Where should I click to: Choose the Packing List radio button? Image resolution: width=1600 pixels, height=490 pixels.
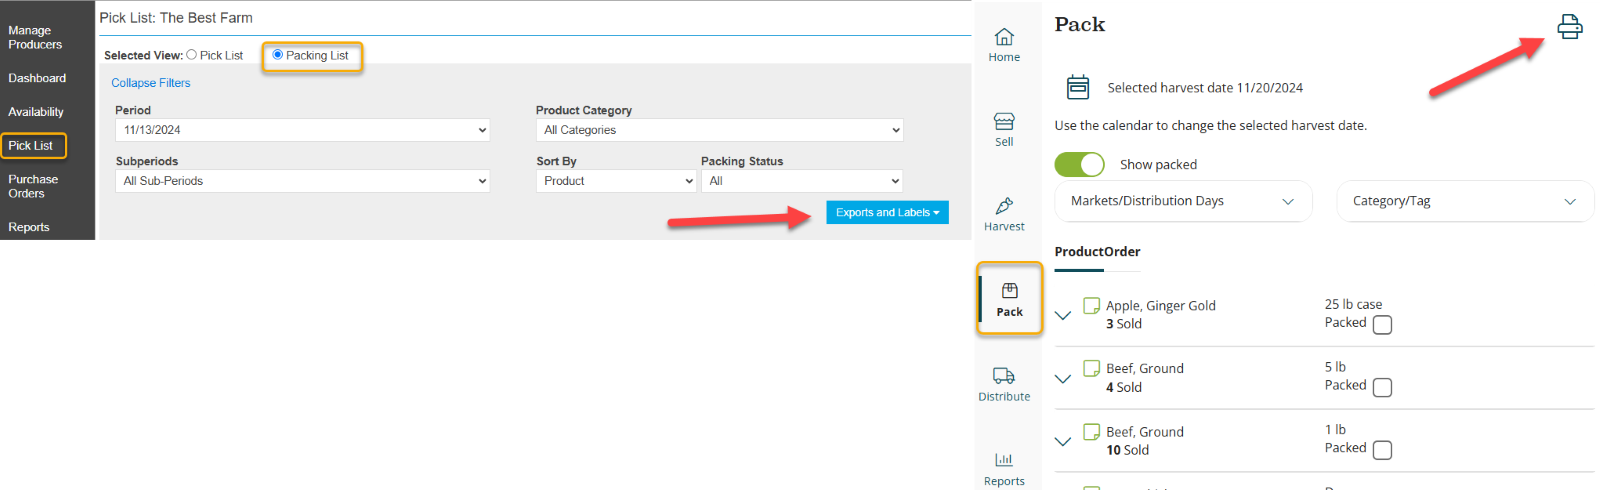278,55
